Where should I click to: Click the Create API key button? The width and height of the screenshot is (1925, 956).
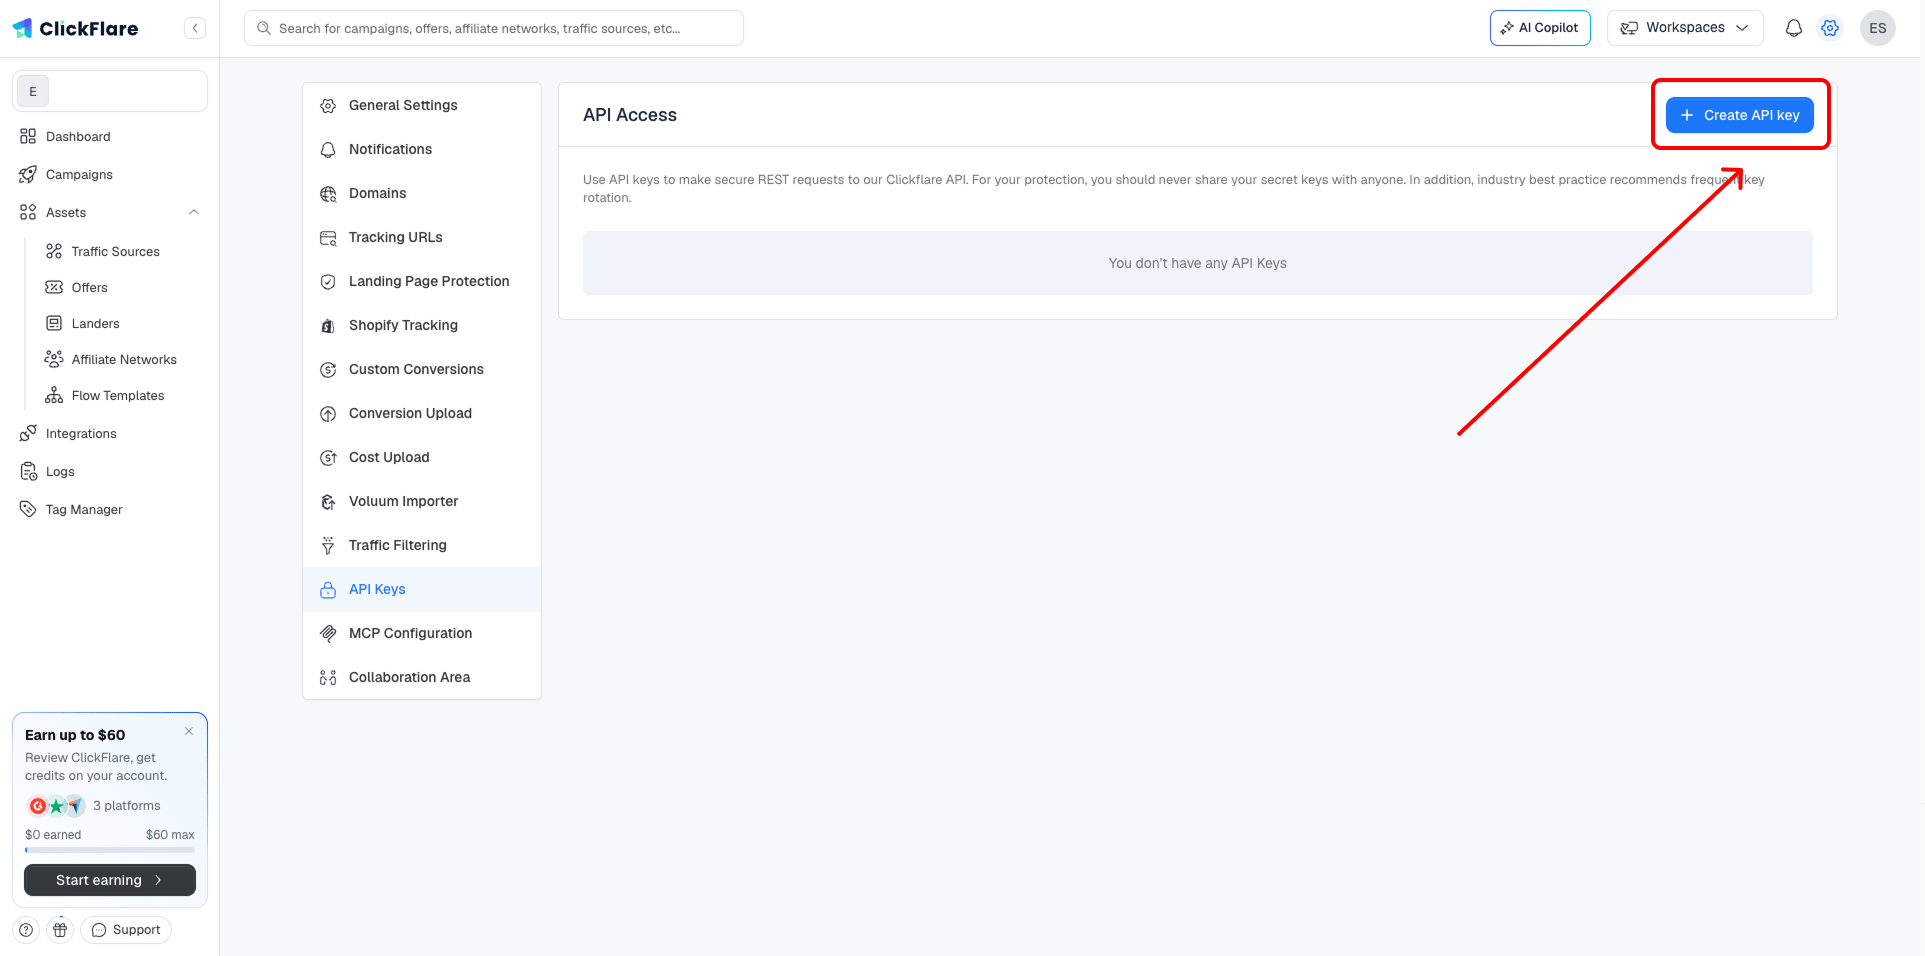coord(1740,115)
